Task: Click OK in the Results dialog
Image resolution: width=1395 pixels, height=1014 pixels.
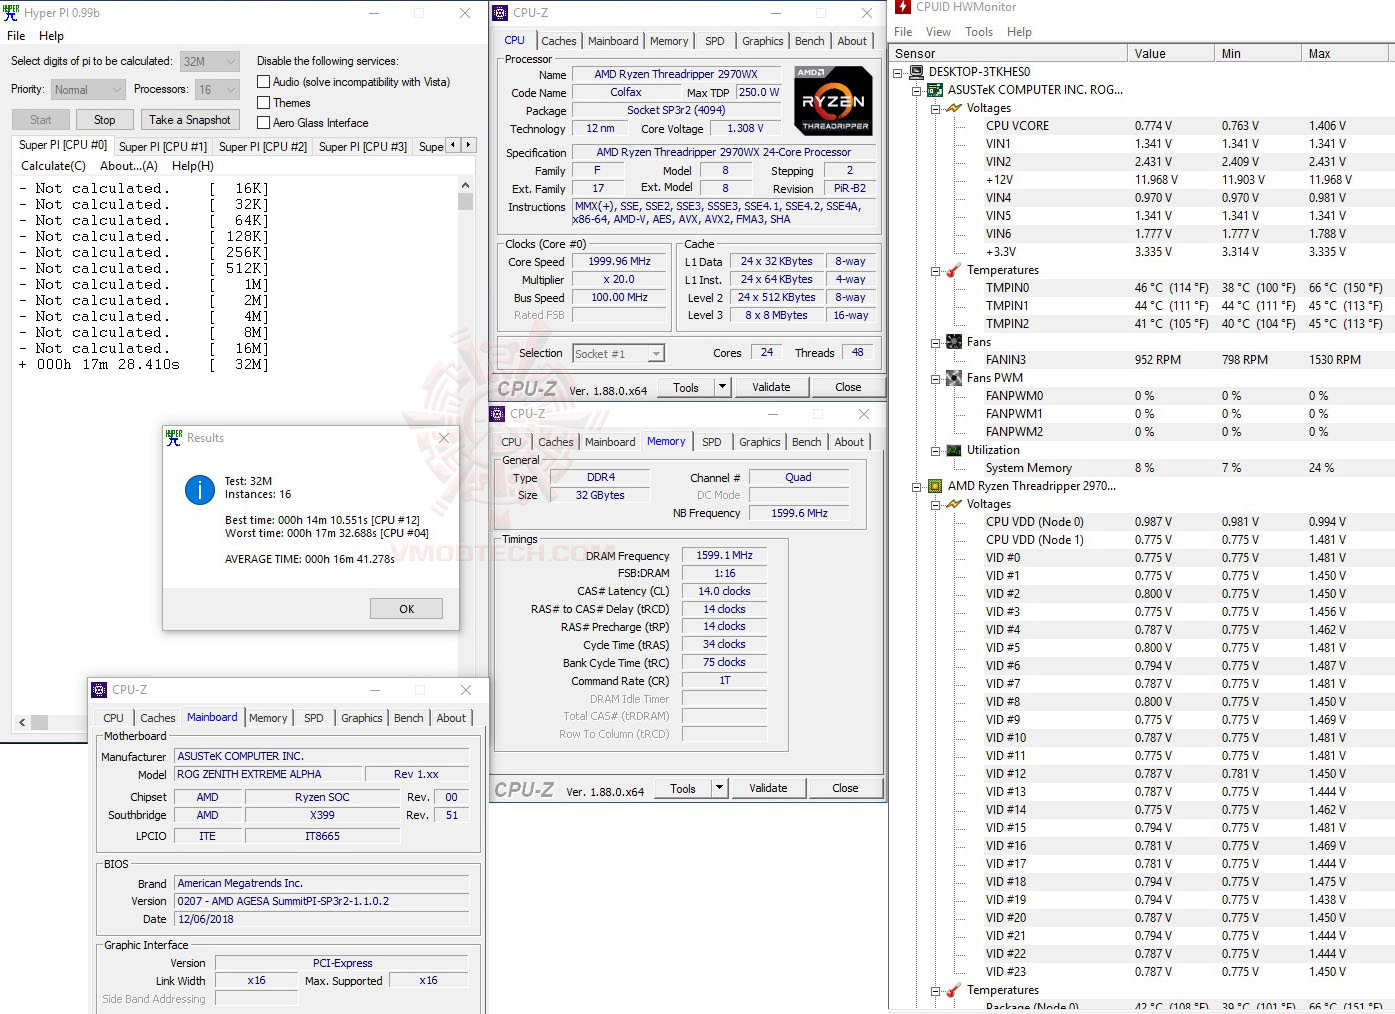Action: tap(406, 609)
